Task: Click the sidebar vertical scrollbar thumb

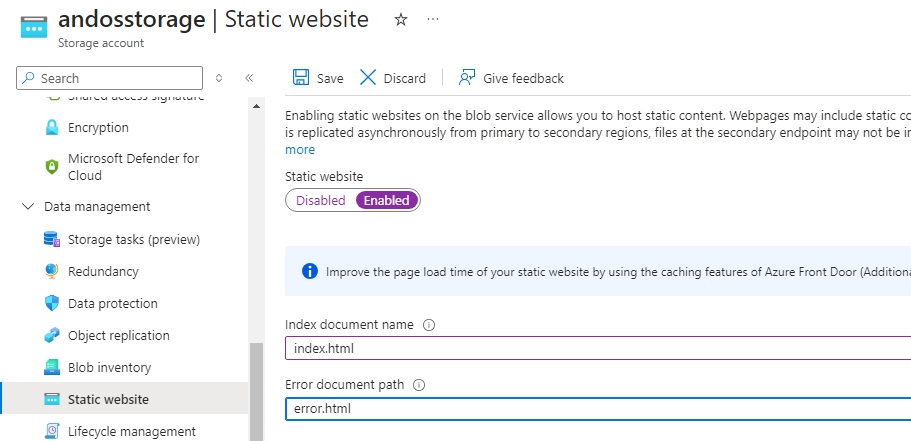Action: coord(256,390)
